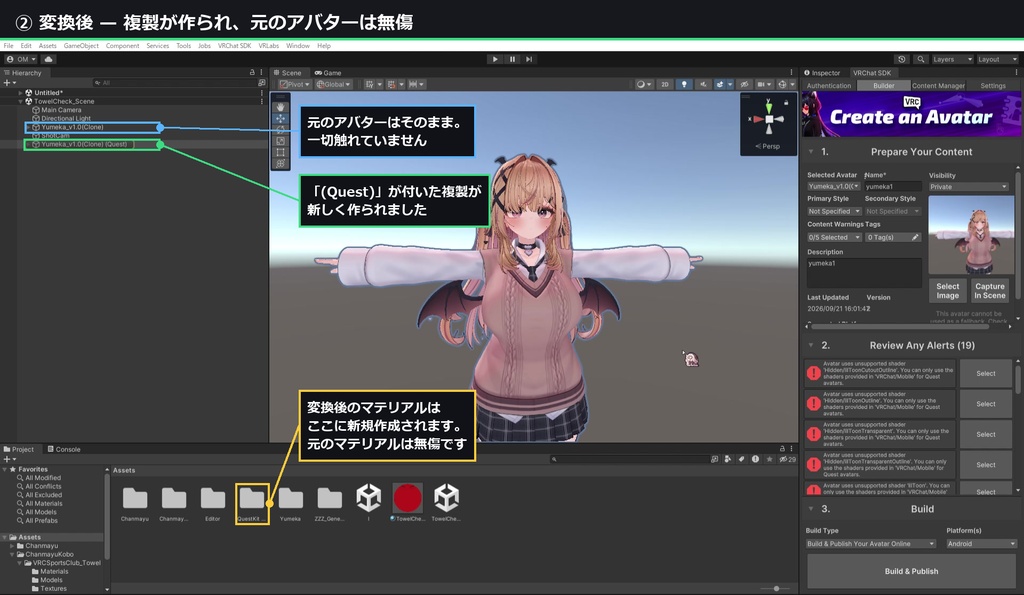Click Select for lilToonCutoutOutline shader alert
1024x595 pixels.
click(985, 374)
